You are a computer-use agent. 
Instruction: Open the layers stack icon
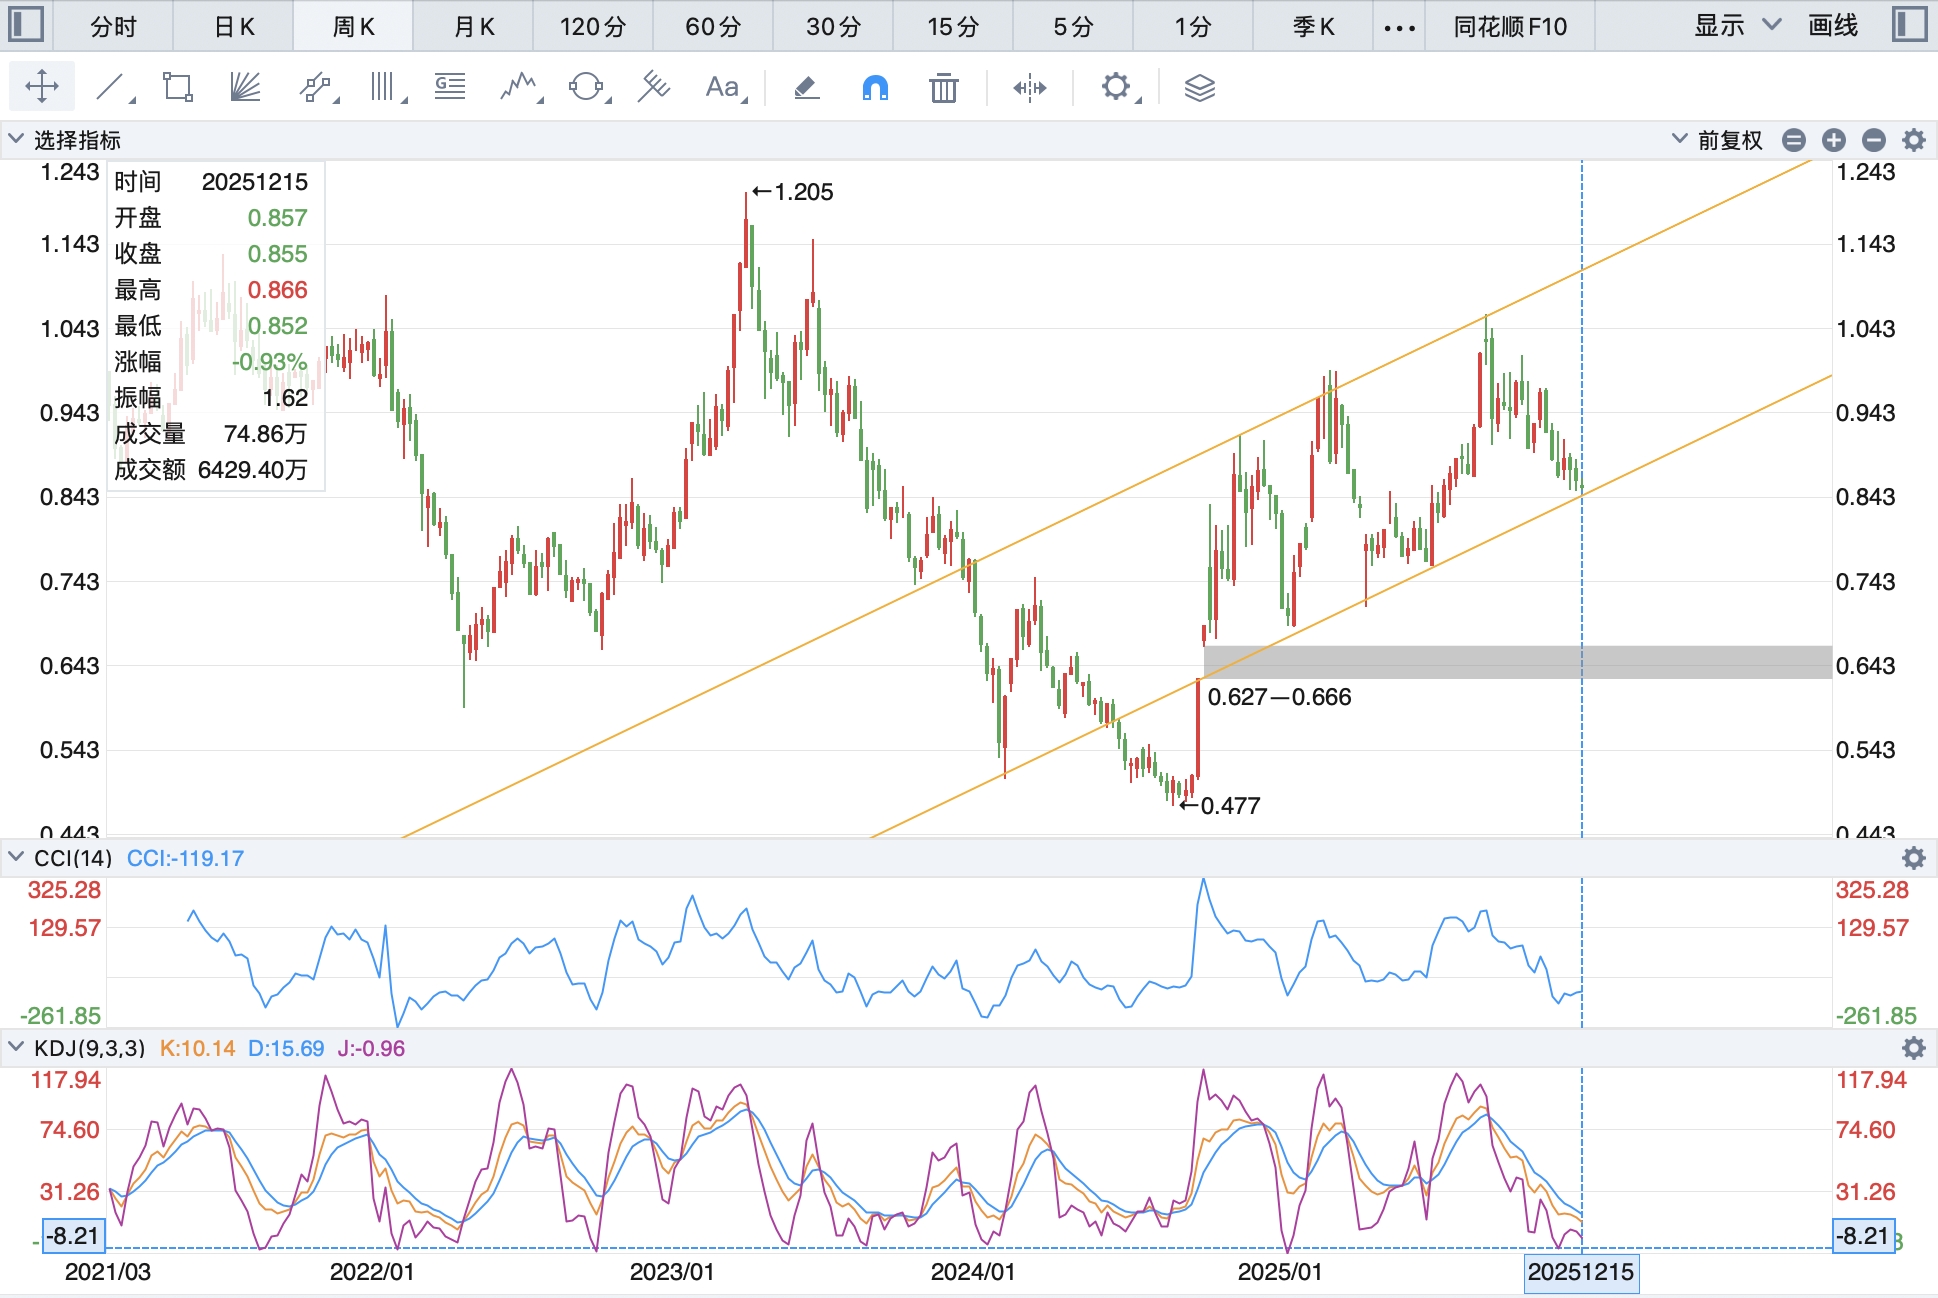[1199, 88]
